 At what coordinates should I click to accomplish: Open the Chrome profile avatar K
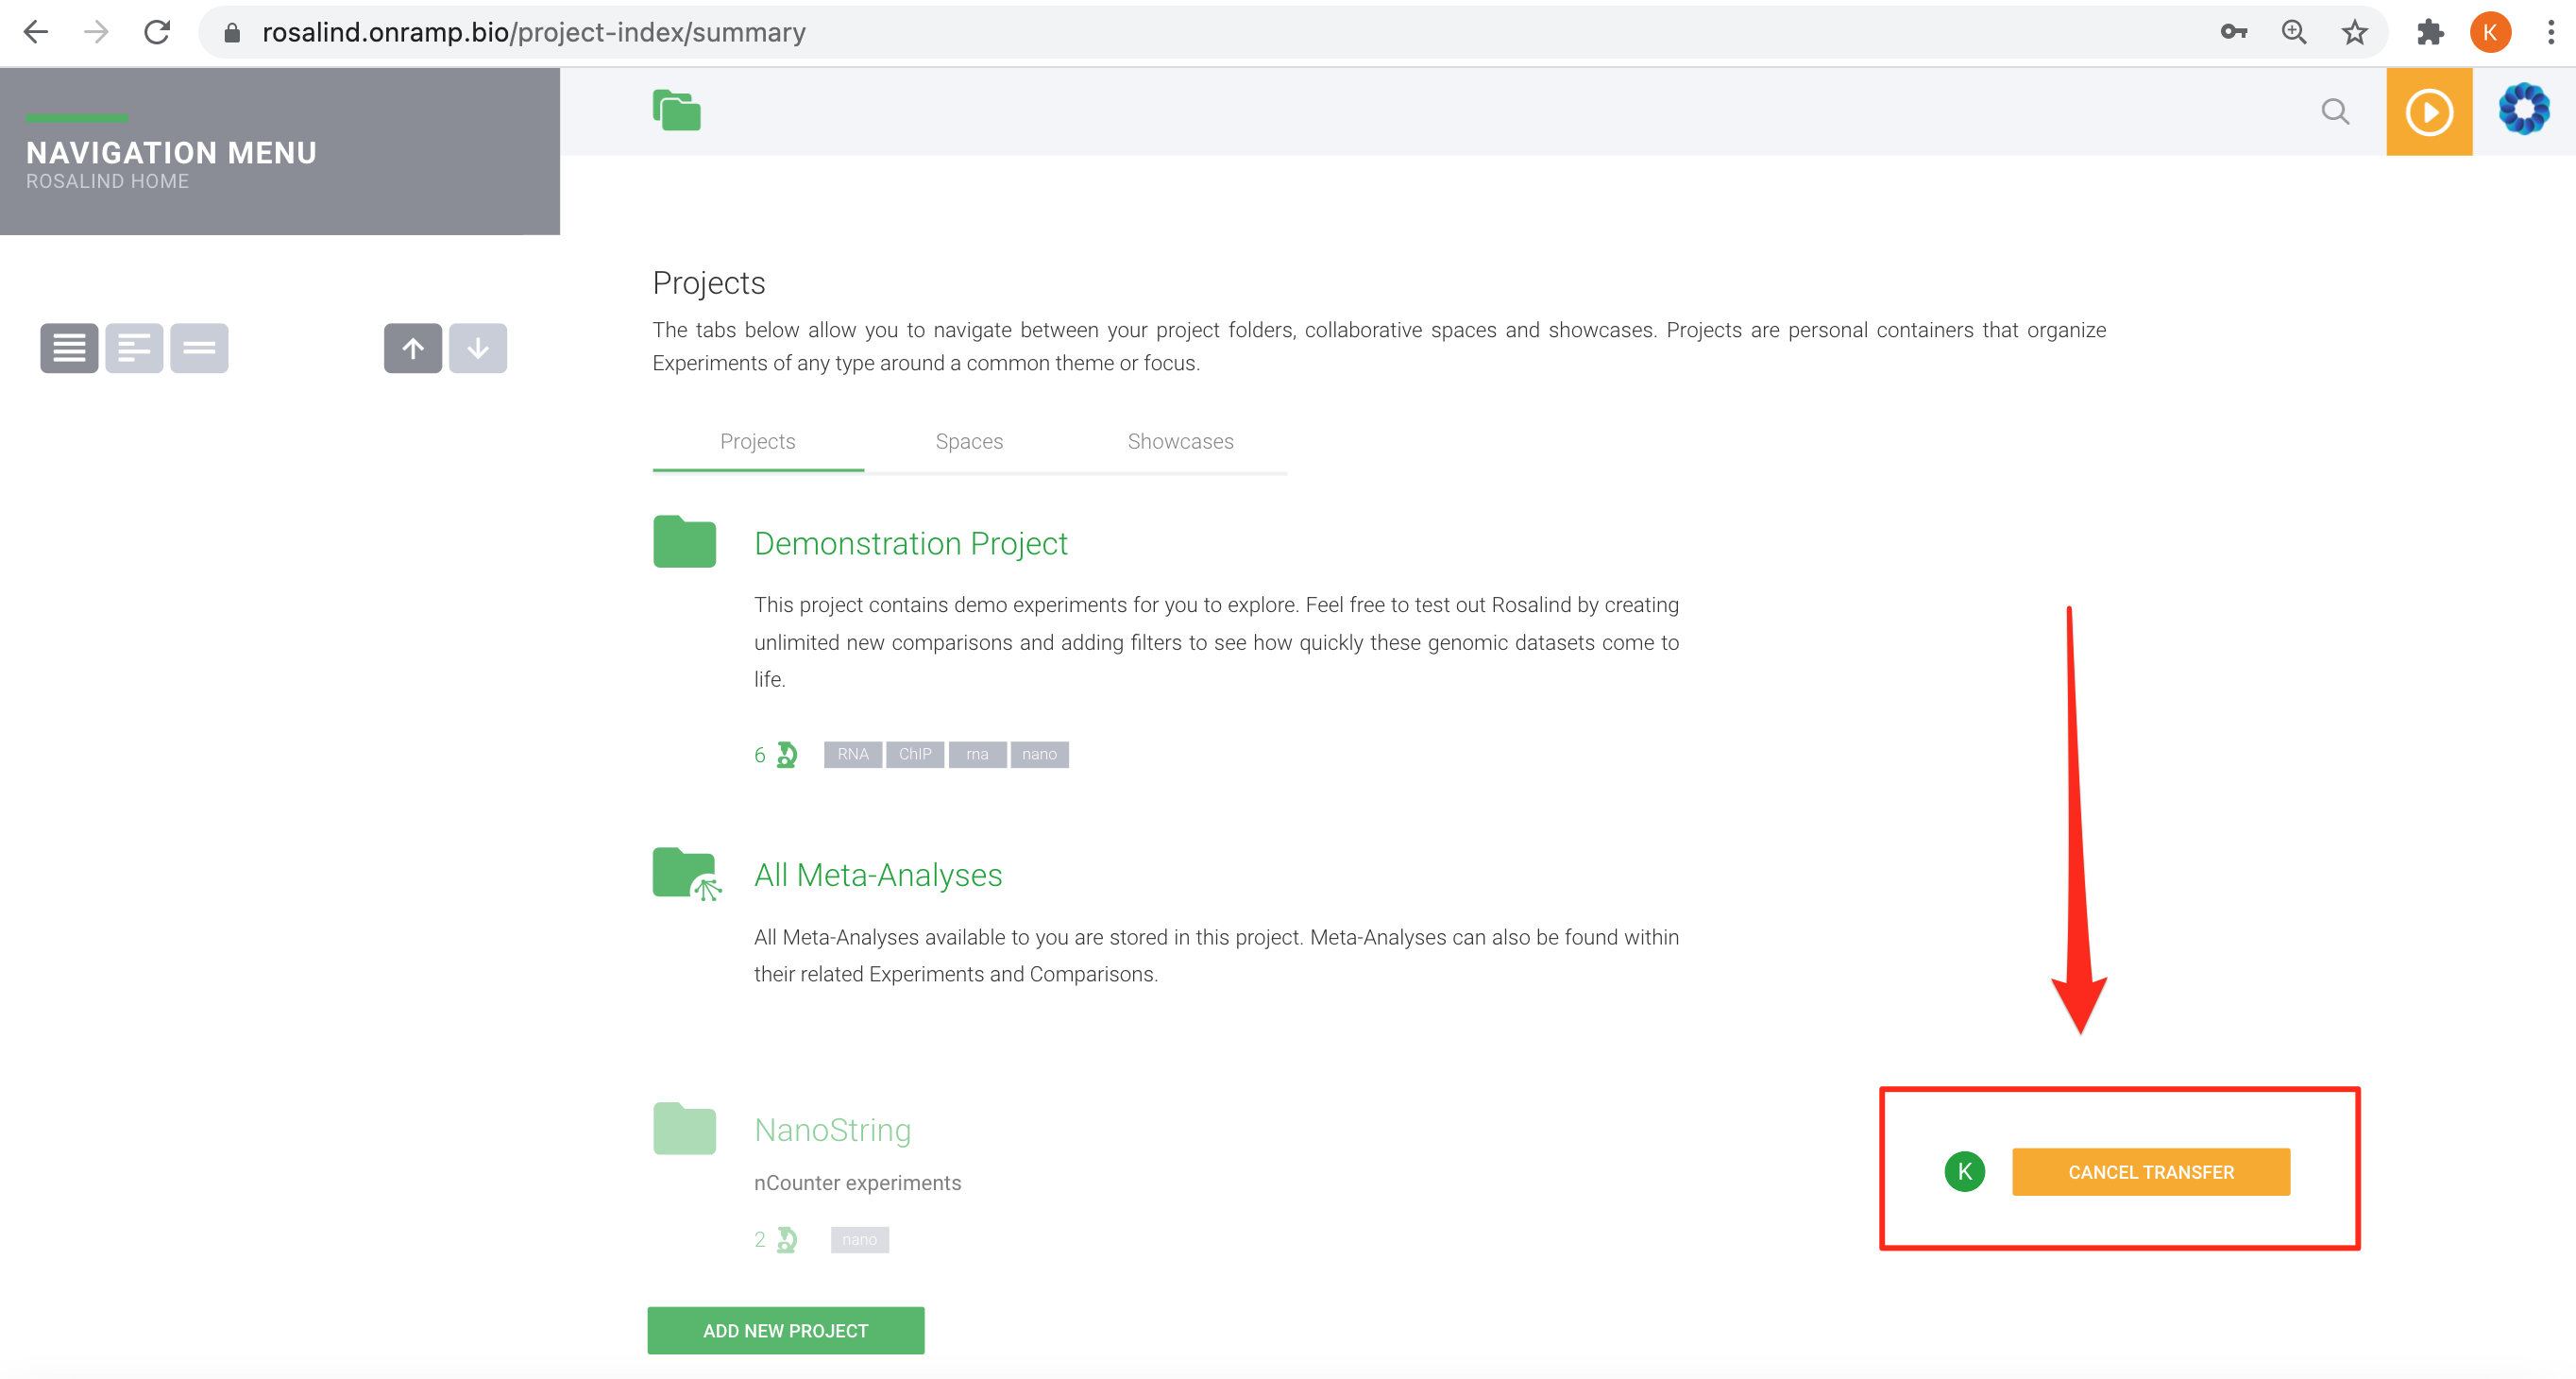2490,32
